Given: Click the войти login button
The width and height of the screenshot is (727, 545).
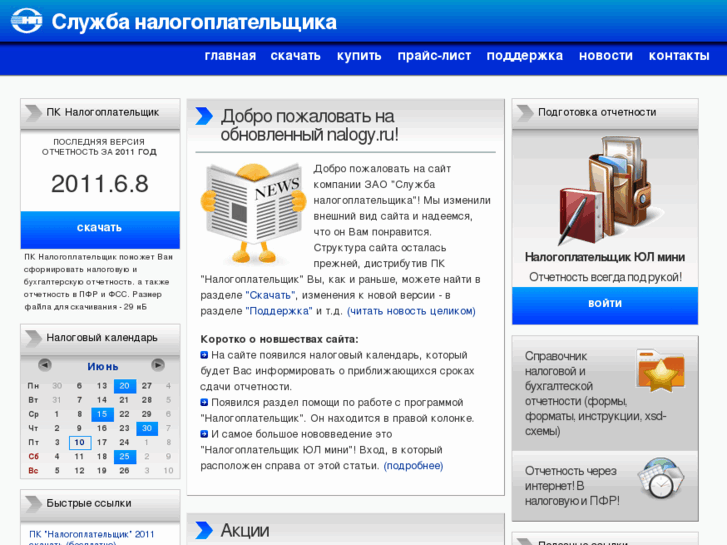Looking at the screenshot, I should [605, 305].
